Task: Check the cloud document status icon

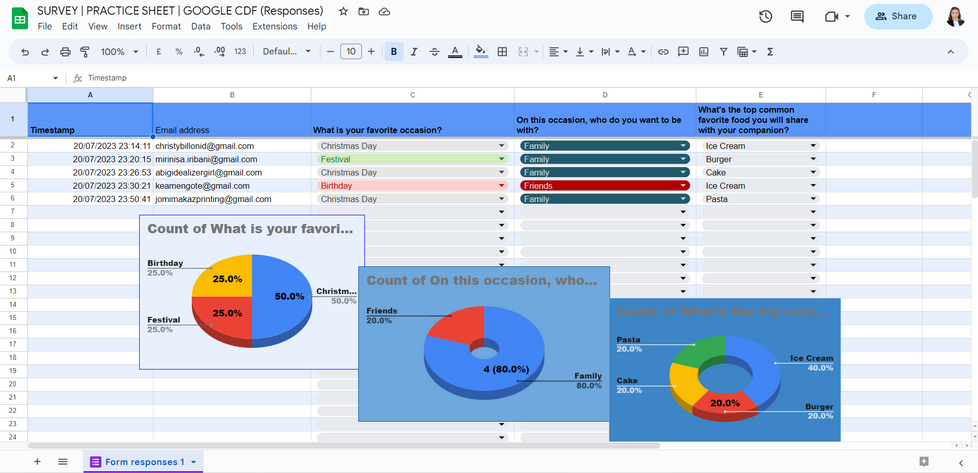Action: pos(385,11)
